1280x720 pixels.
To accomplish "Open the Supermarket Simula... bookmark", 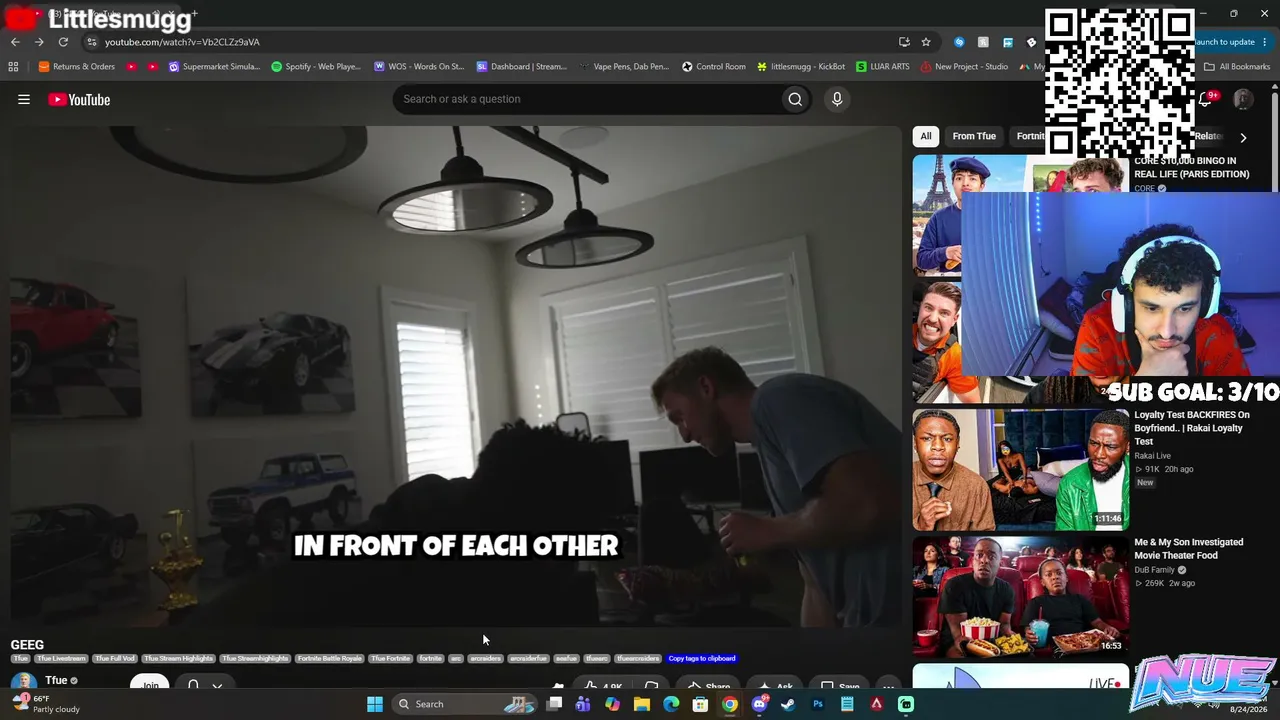I will [214, 67].
